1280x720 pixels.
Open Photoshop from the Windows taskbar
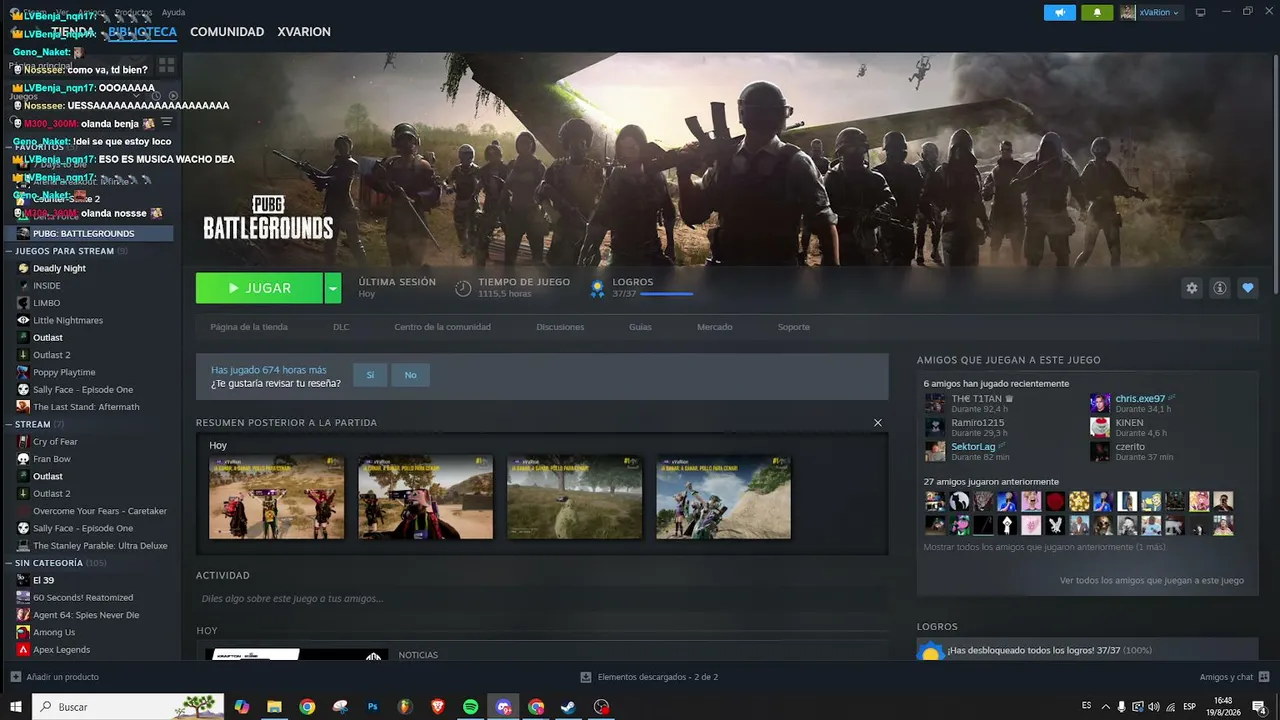(x=373, y=707)
